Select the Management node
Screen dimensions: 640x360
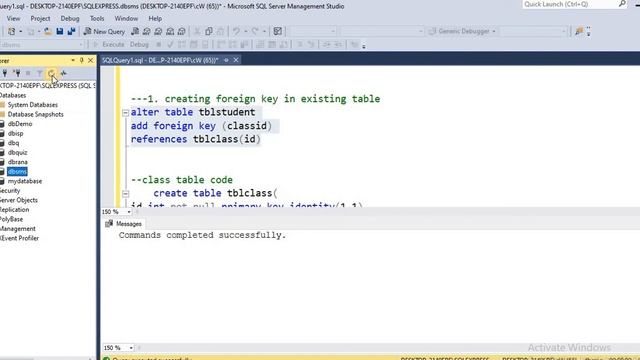point(18,229)
